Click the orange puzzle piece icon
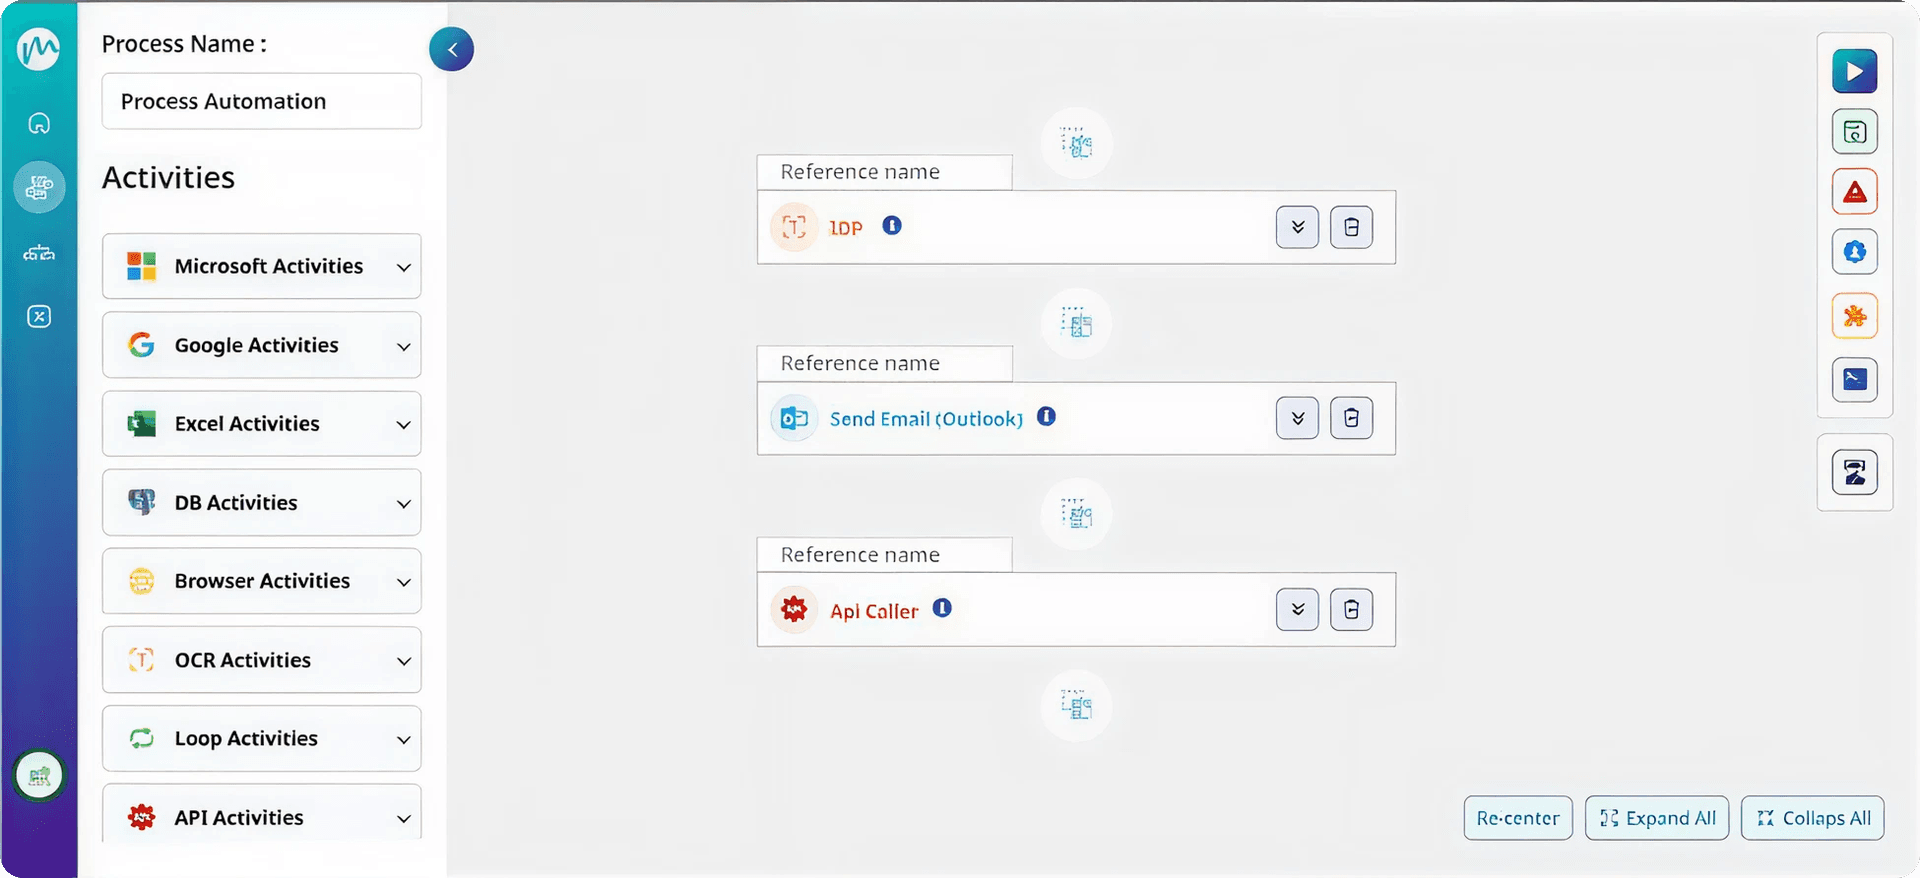This screenshot has width=1920, height=878. (1854, 317)
